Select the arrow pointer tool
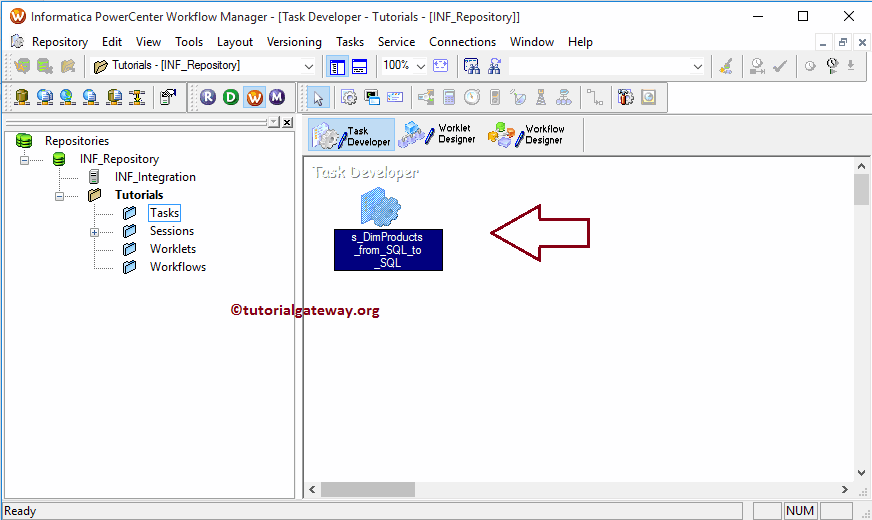This screenshot has height=520, width=872. [318, 98]
